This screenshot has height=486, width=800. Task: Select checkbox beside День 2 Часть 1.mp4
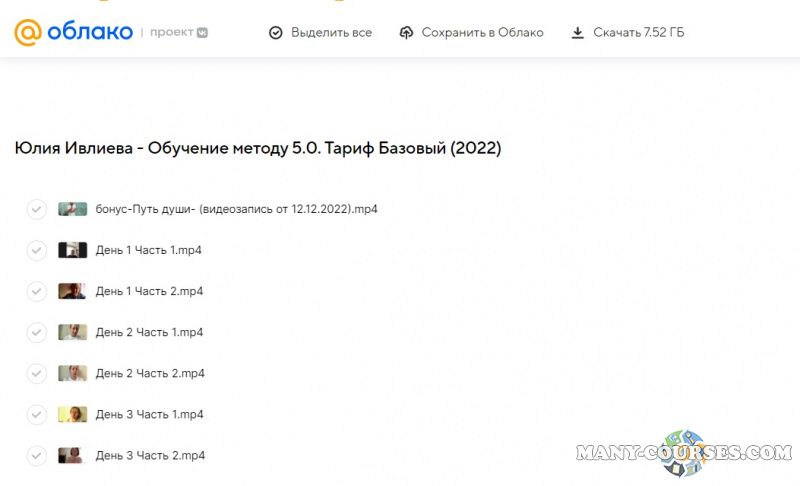pyautogui.click(x=37, y=332)
